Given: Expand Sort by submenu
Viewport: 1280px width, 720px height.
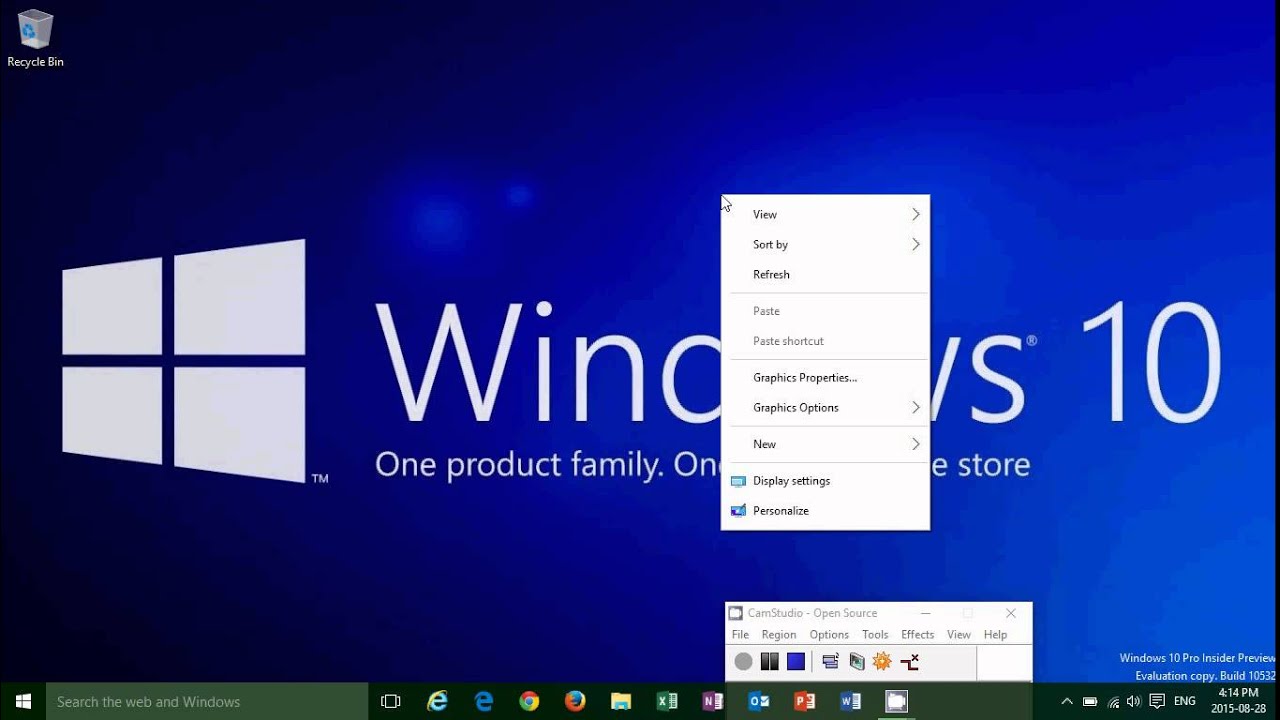Looking at the screenshot, I should pyautogui.click(x=825, y=244).
